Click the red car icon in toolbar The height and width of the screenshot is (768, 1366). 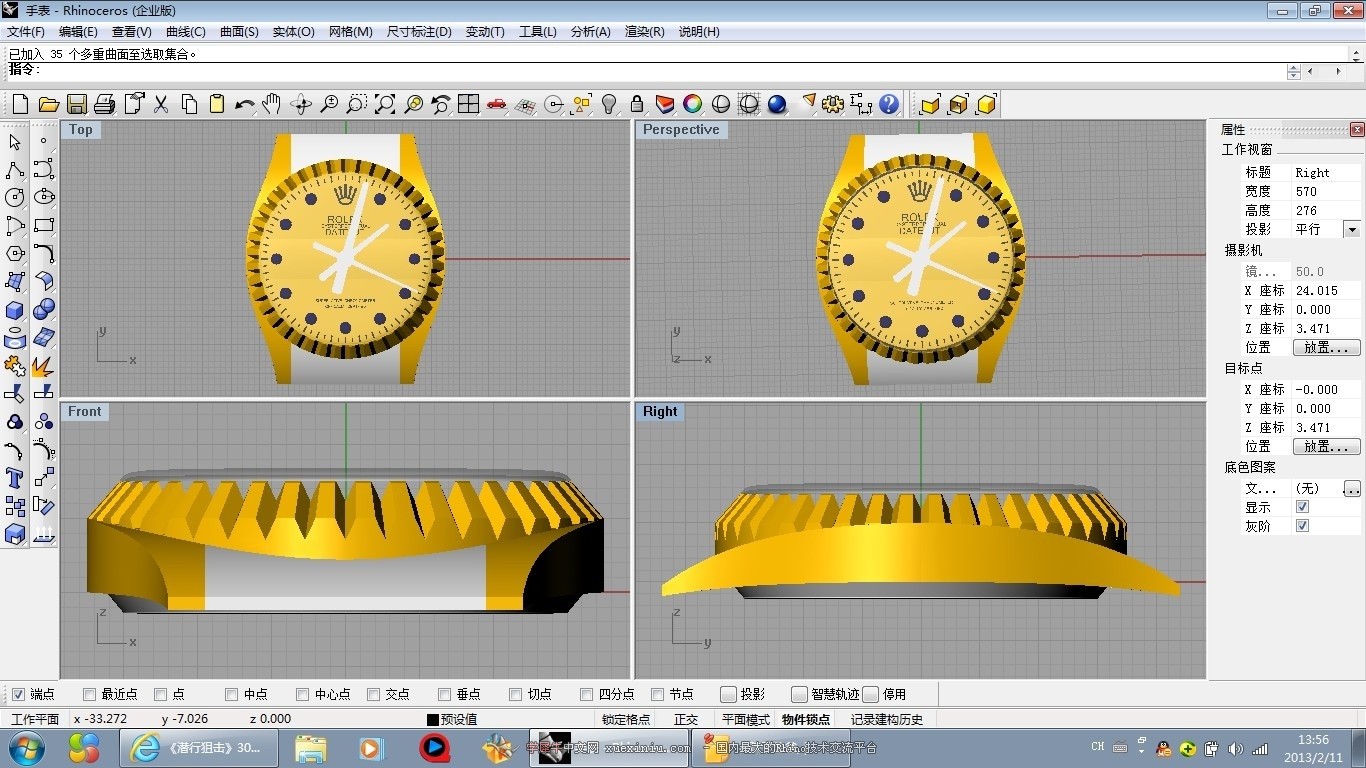coord(496,104)
